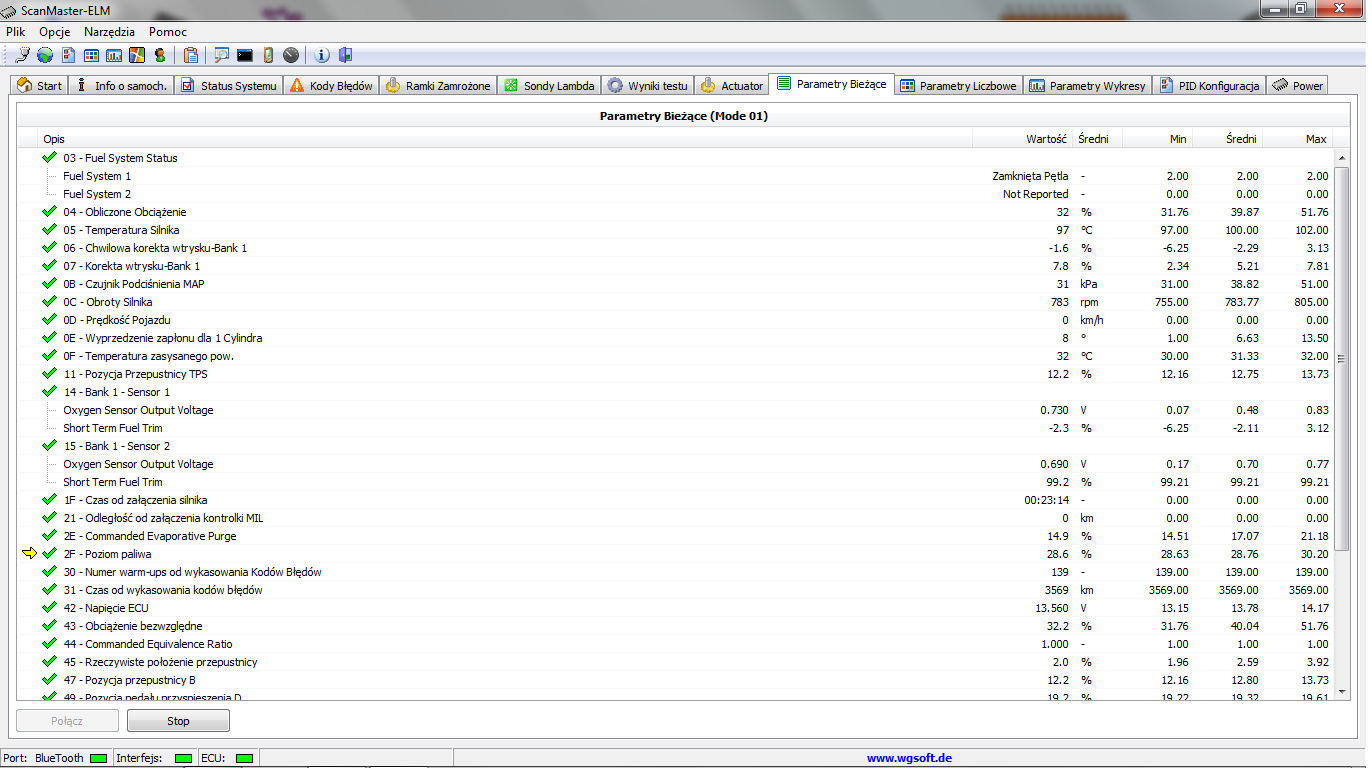1372x768 pixels.
Task: Click the connection cable icon in toolbar
Action: coord(23,55)
